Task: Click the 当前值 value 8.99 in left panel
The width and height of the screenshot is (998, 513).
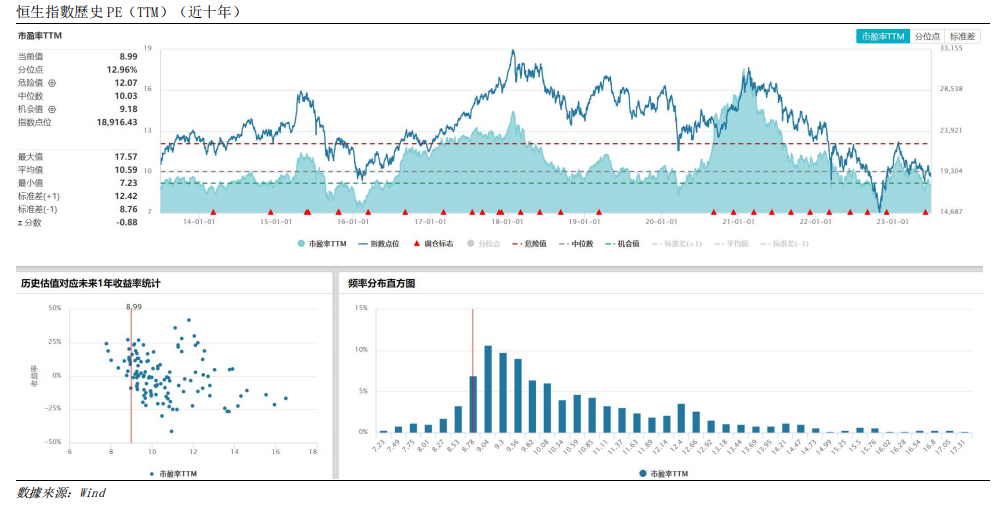Action: 129,57
